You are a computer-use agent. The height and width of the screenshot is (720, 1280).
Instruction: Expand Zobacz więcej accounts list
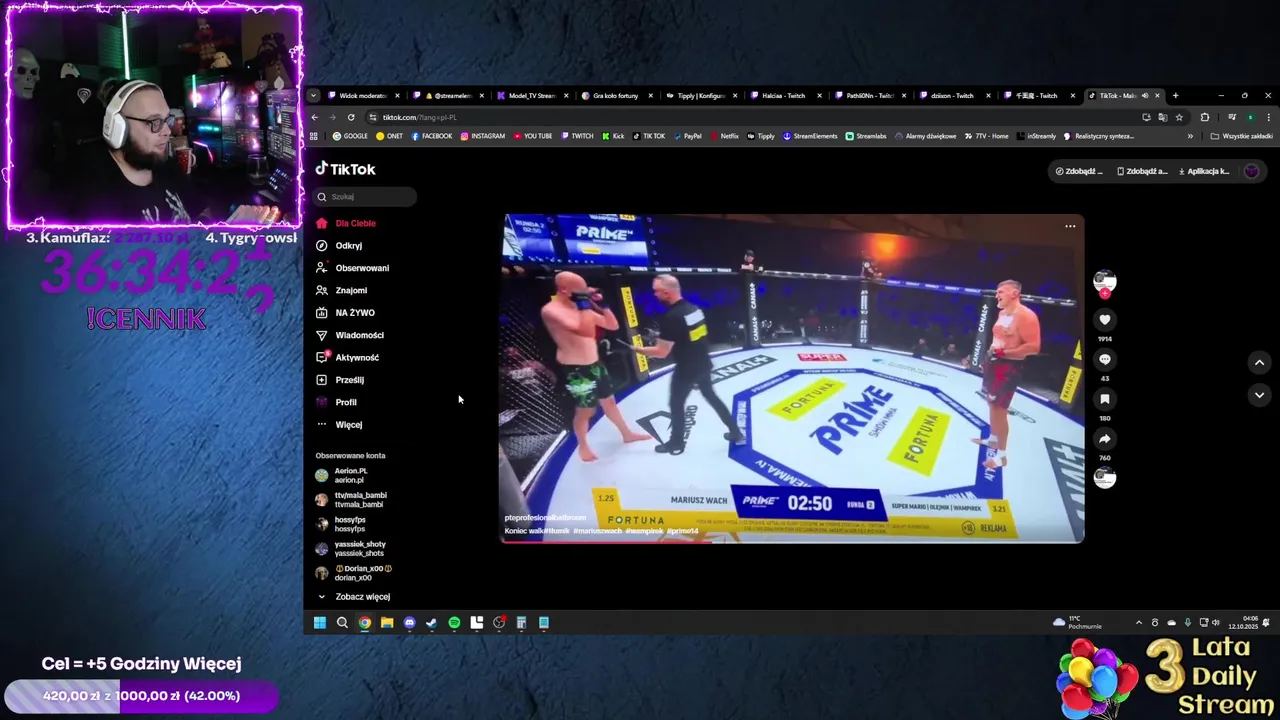353,597
